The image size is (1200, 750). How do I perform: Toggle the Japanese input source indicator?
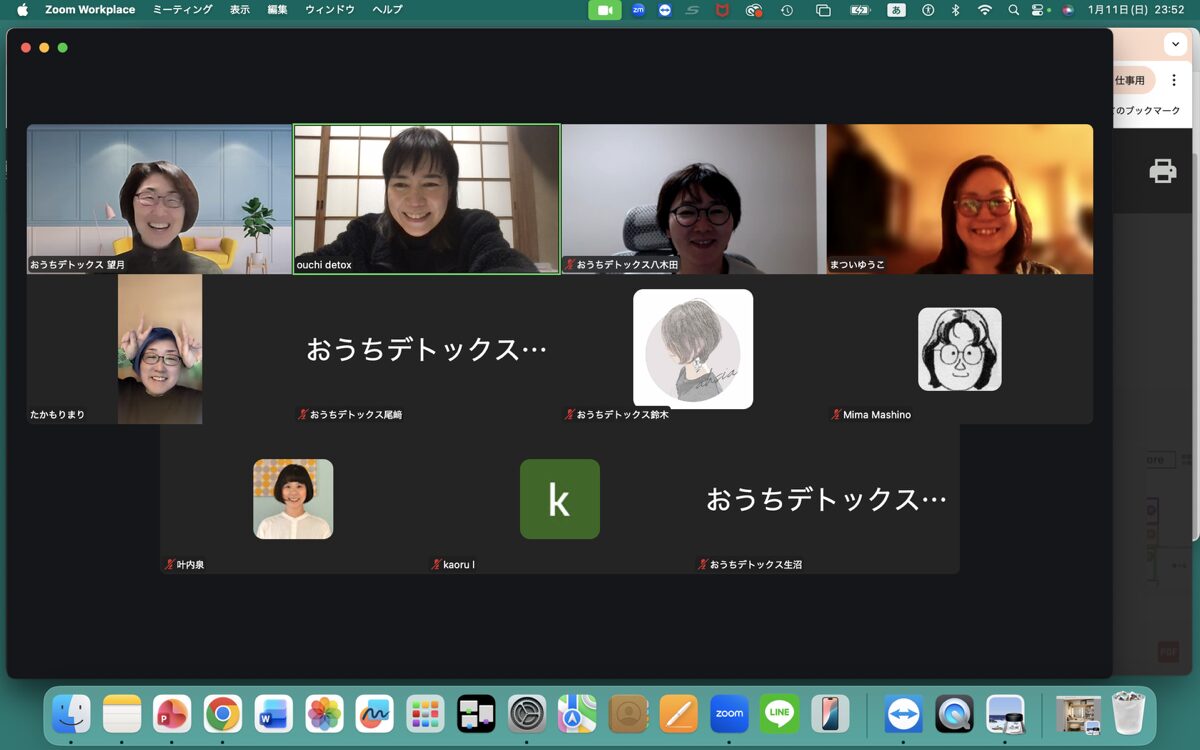pos(897,10)
